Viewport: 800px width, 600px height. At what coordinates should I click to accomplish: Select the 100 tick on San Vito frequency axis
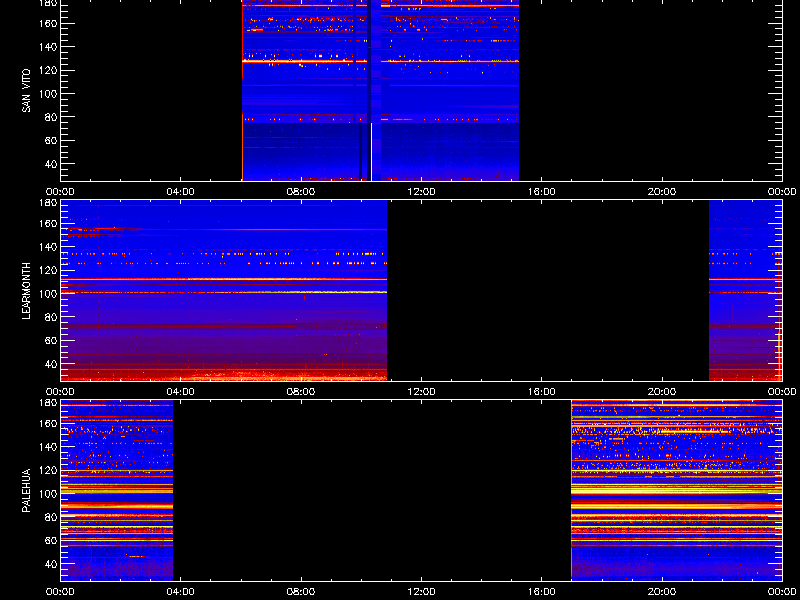point(48,94)
